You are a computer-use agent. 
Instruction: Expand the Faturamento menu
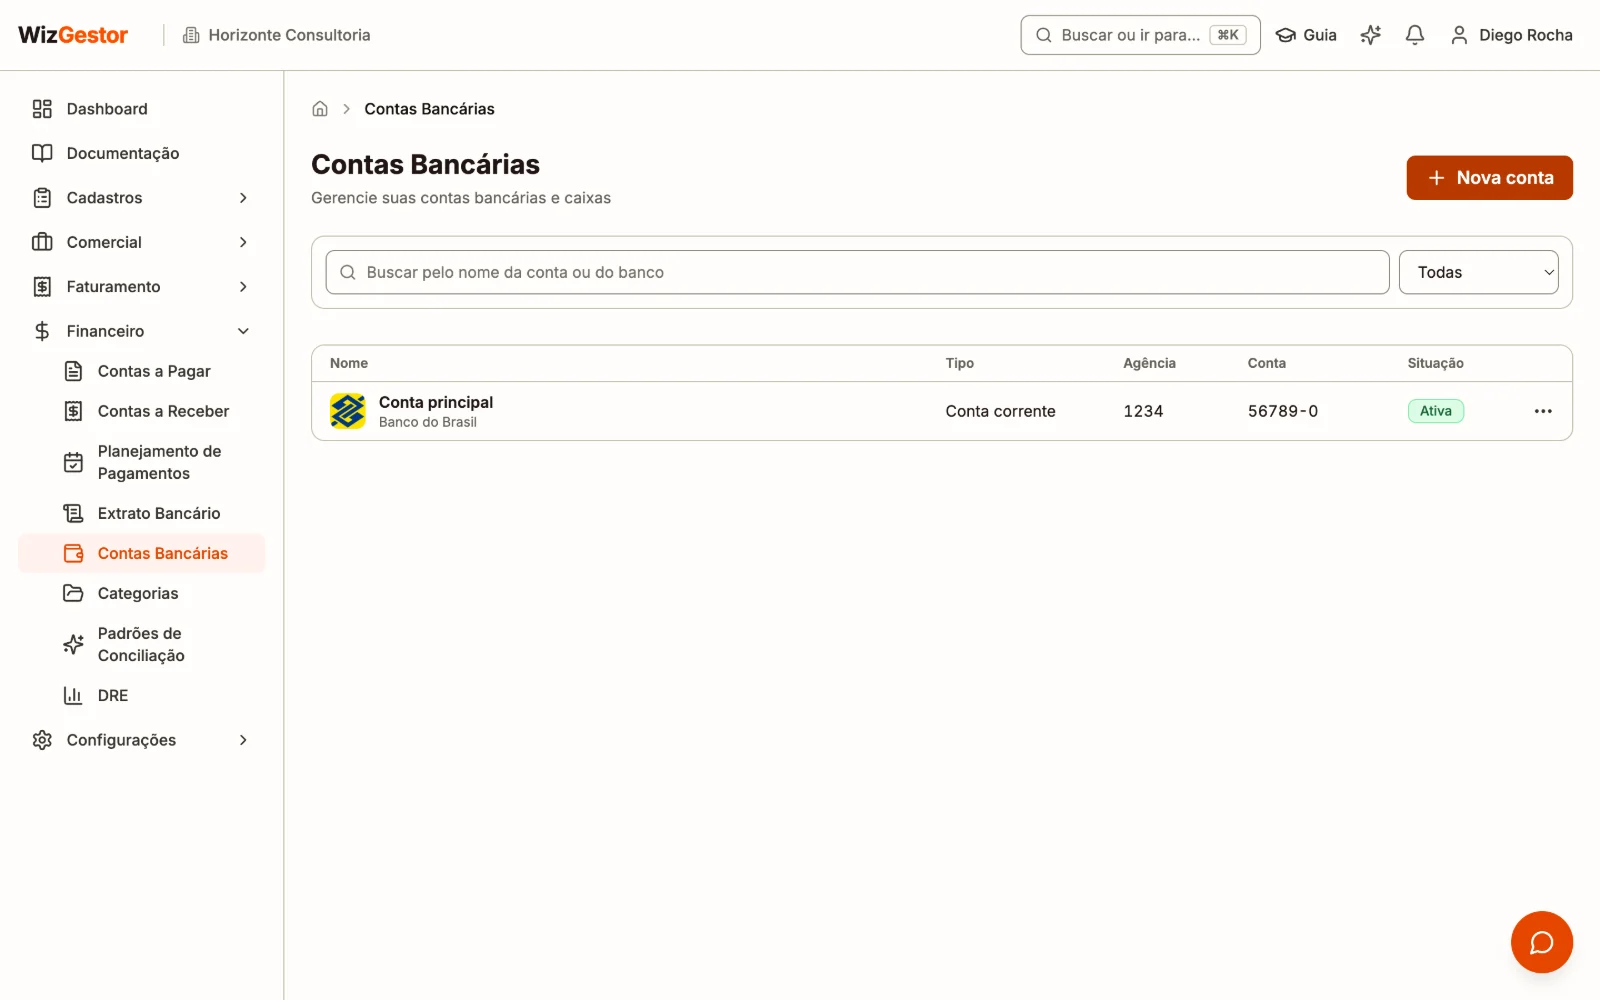[x=141, y=287]
